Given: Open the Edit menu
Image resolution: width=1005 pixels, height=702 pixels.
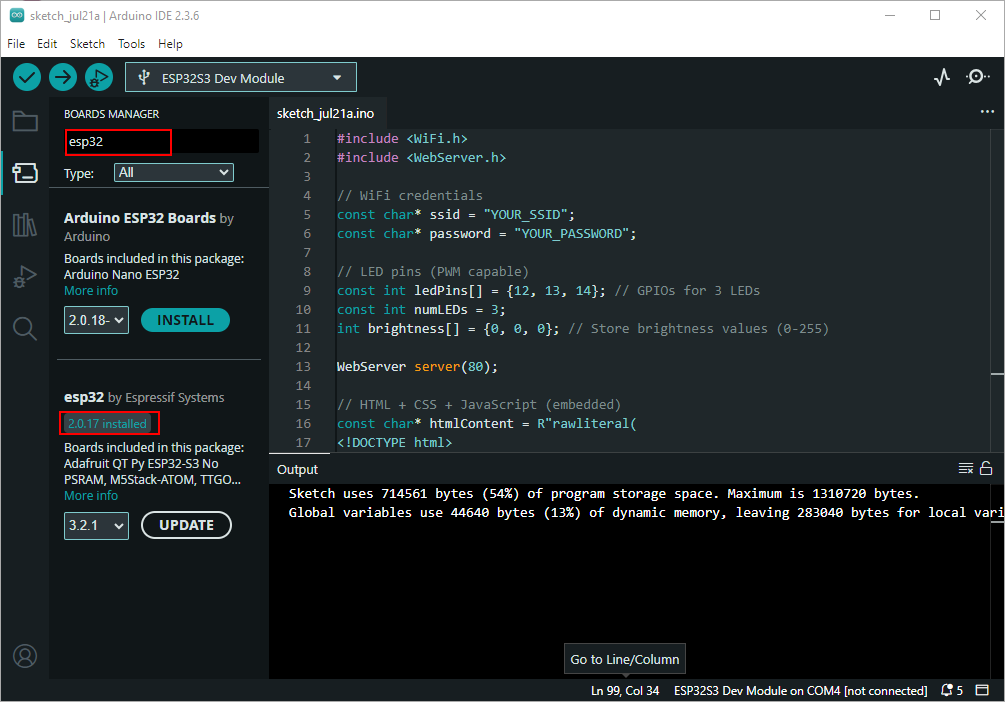Looking at the screenshot, I should pos(47,44).
